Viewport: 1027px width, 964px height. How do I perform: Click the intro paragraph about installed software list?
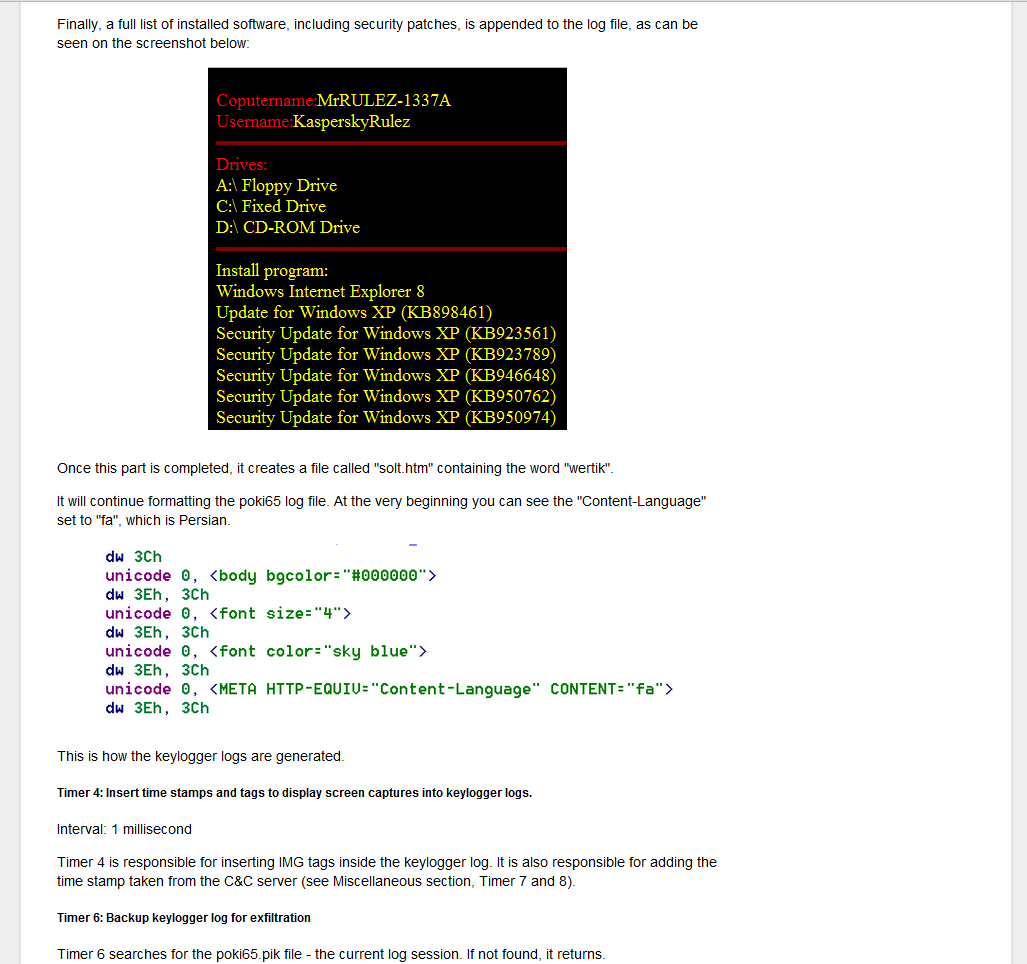[377, 34]
